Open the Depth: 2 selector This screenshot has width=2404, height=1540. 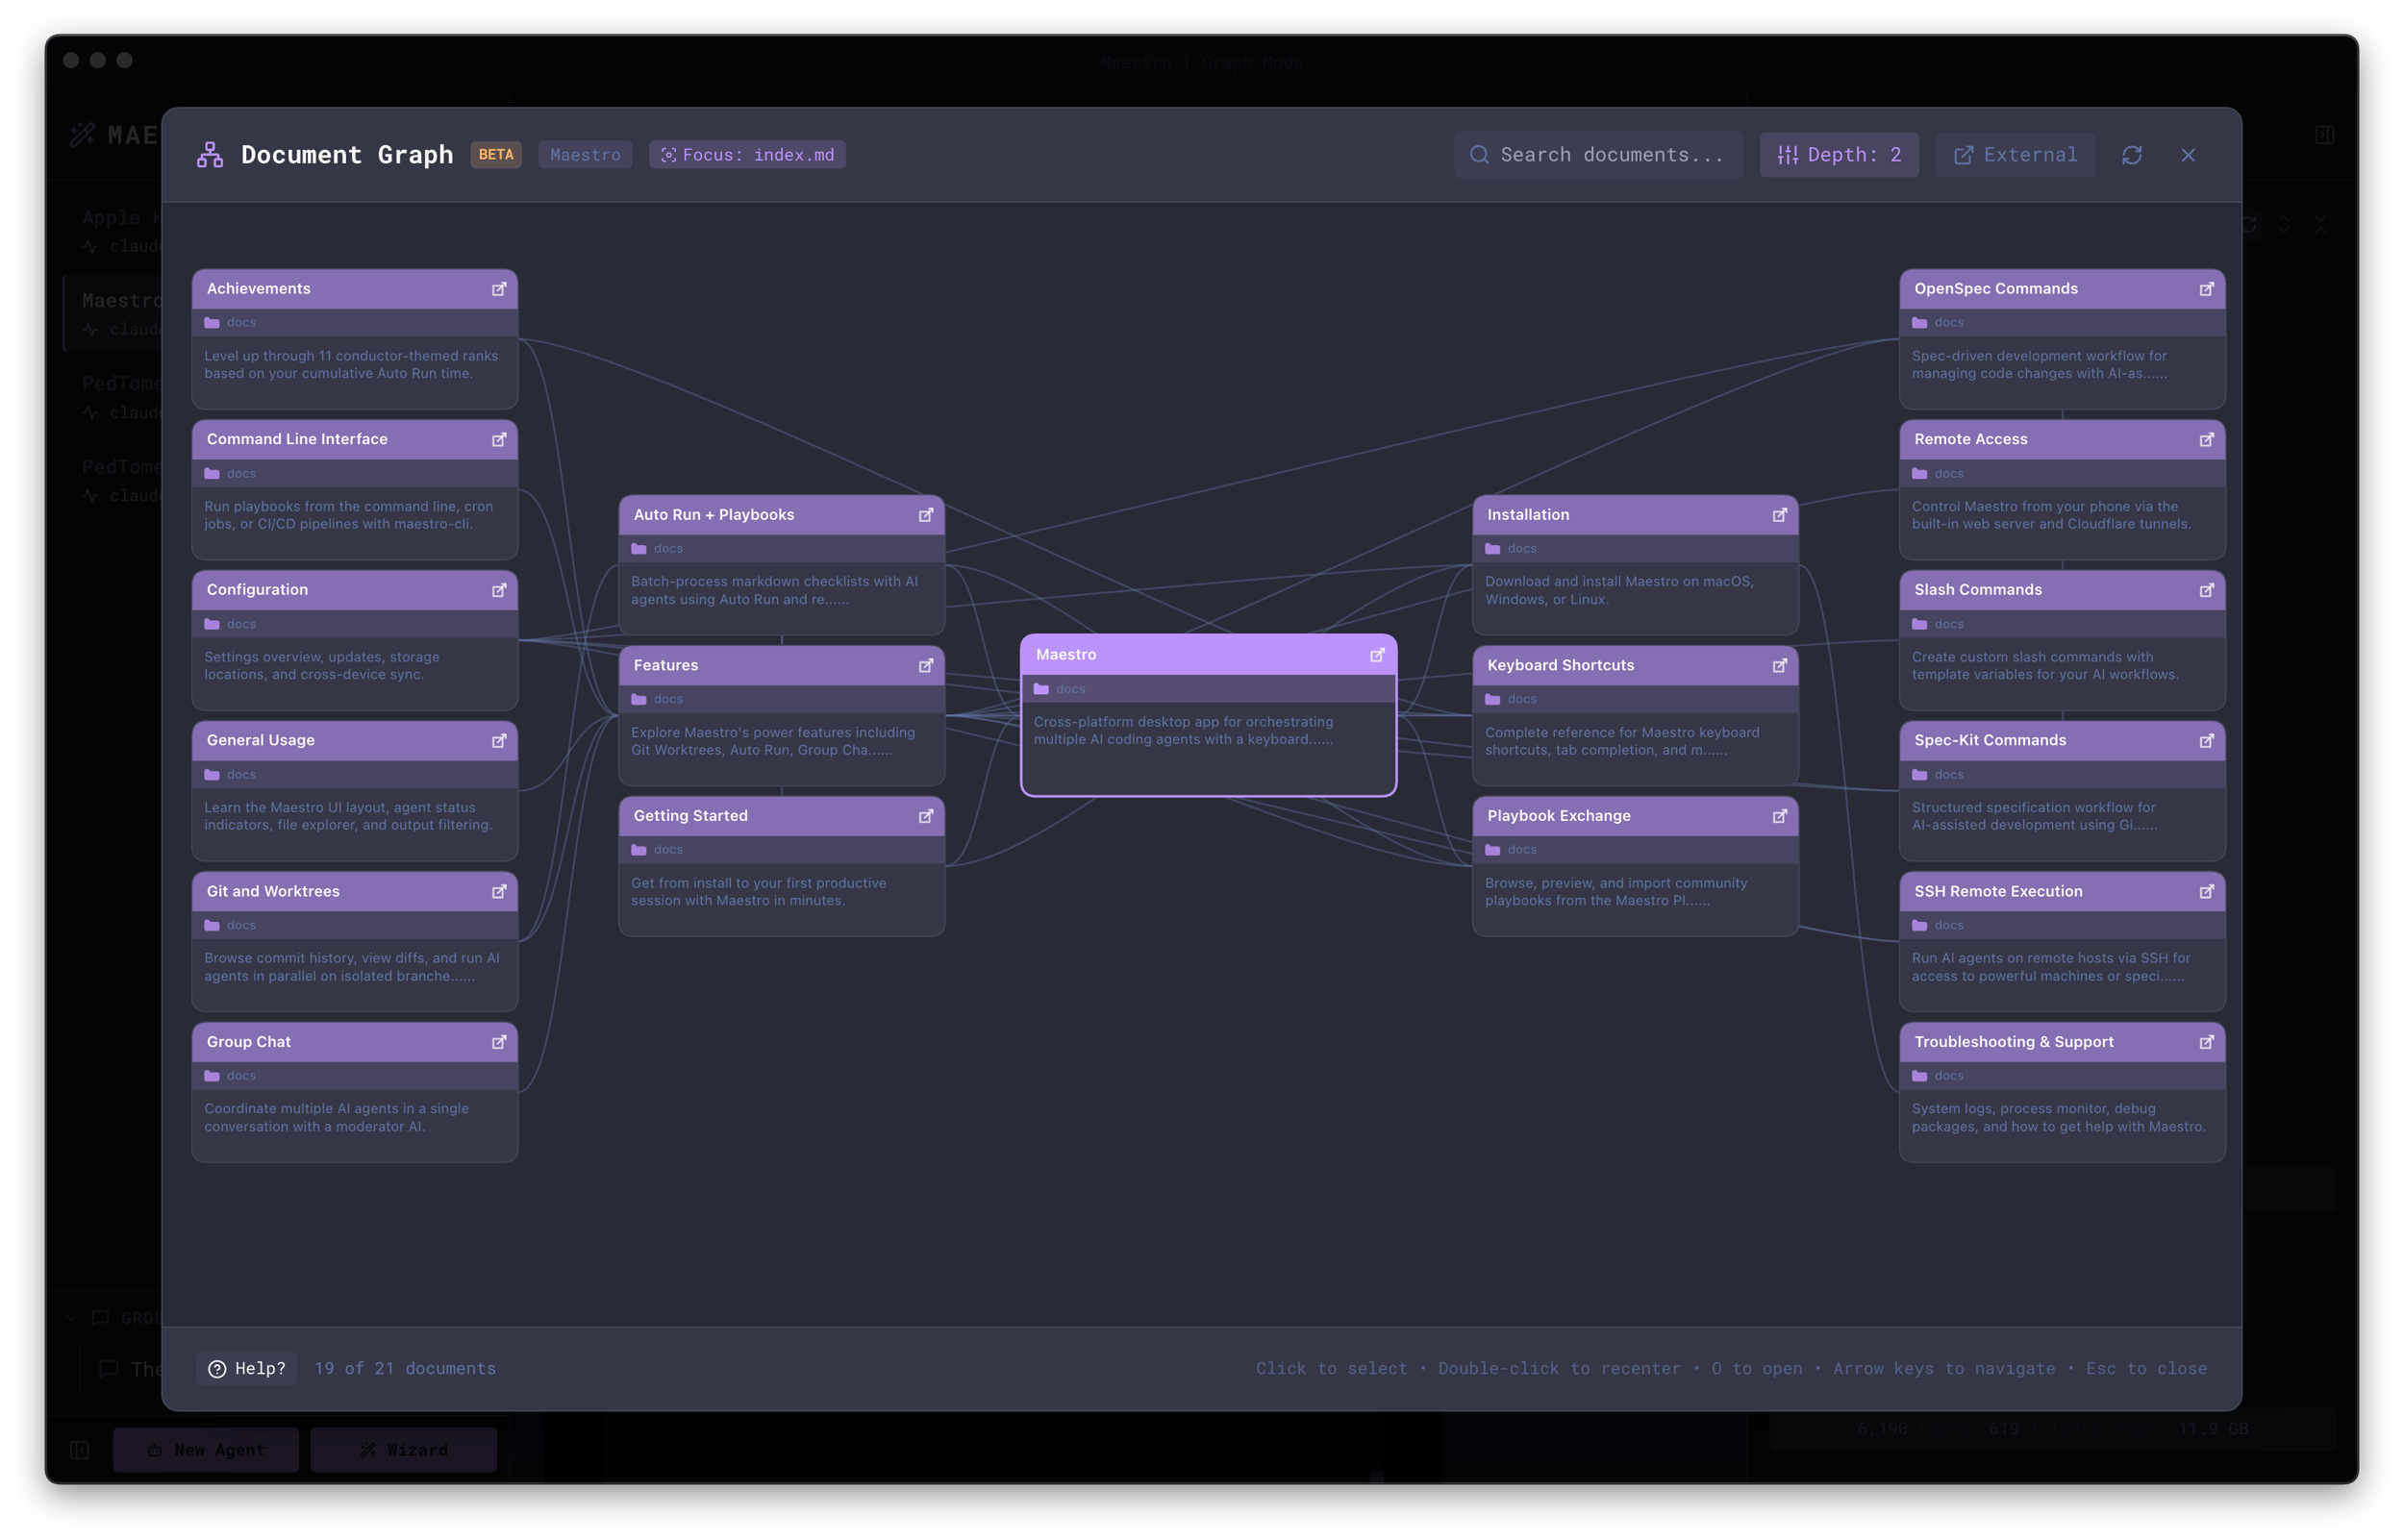[x=1839, y=155]
